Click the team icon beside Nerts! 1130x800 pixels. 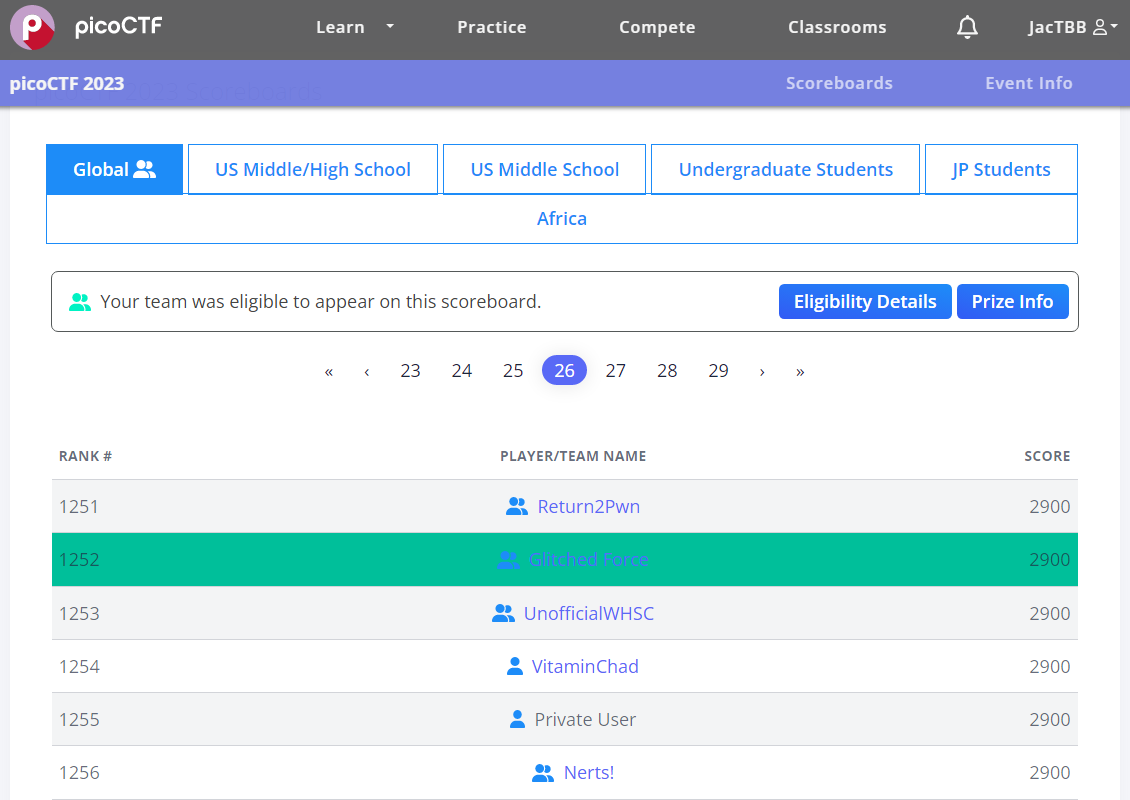pyautogui.click(x=543, y=773)
